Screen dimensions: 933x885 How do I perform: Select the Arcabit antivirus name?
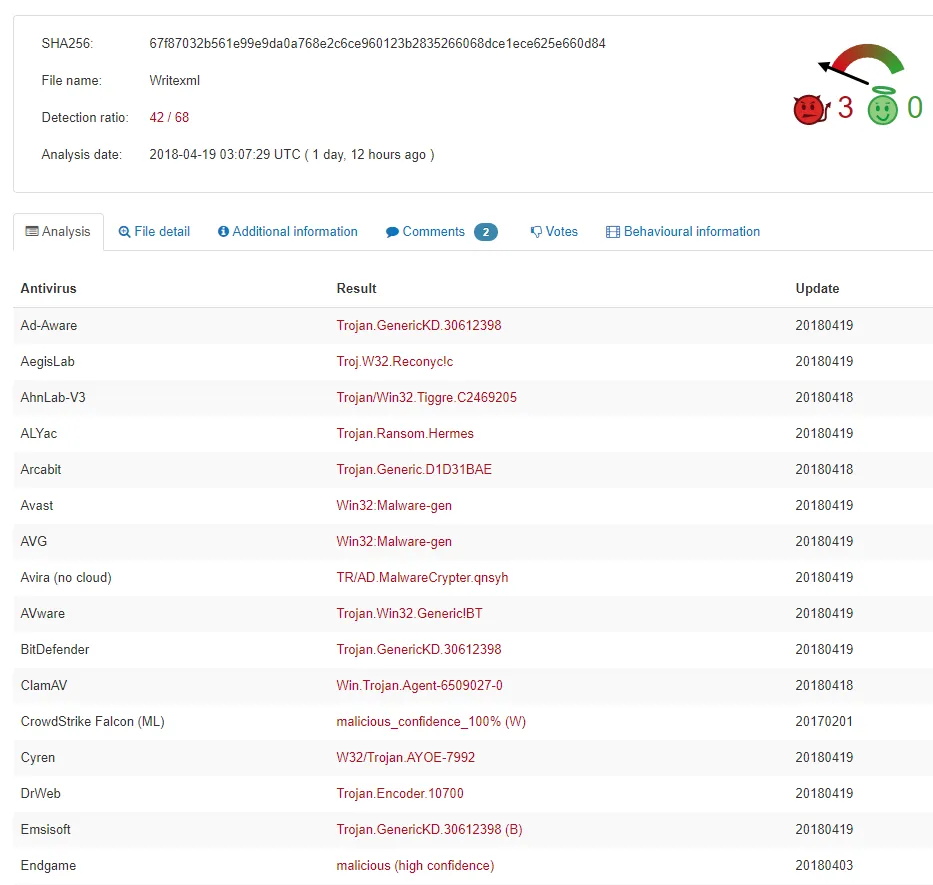point(40,470)
